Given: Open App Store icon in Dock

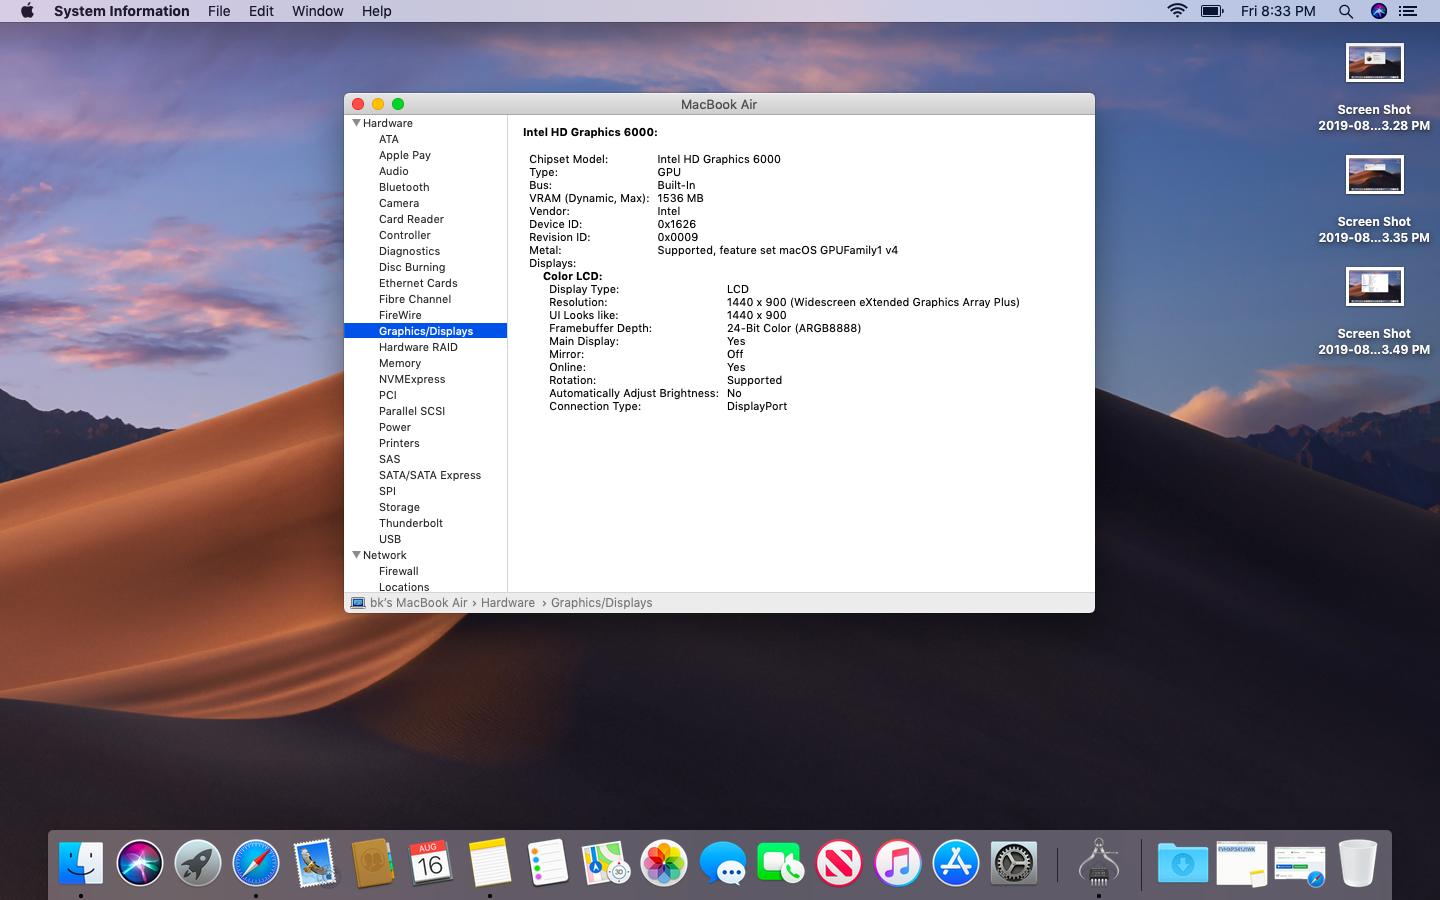Looking at the screenshot, I should click(955, 862).
